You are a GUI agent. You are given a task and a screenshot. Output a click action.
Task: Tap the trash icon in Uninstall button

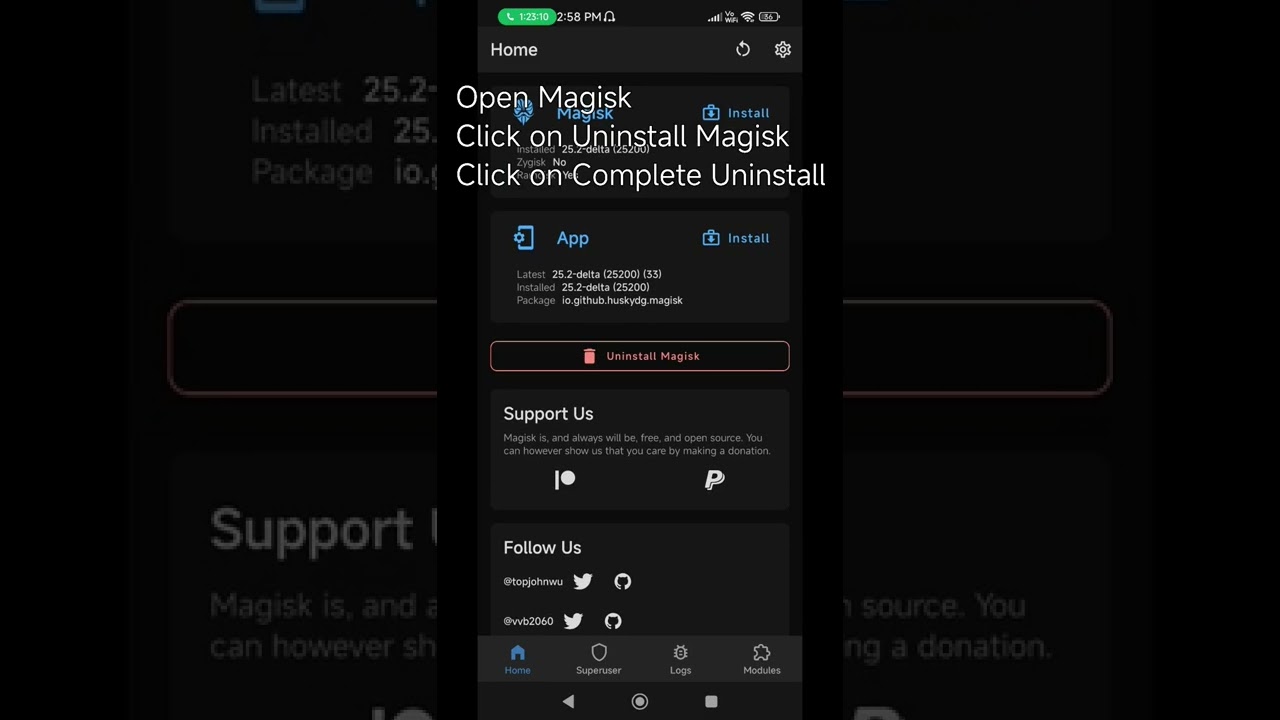[589, 356]
